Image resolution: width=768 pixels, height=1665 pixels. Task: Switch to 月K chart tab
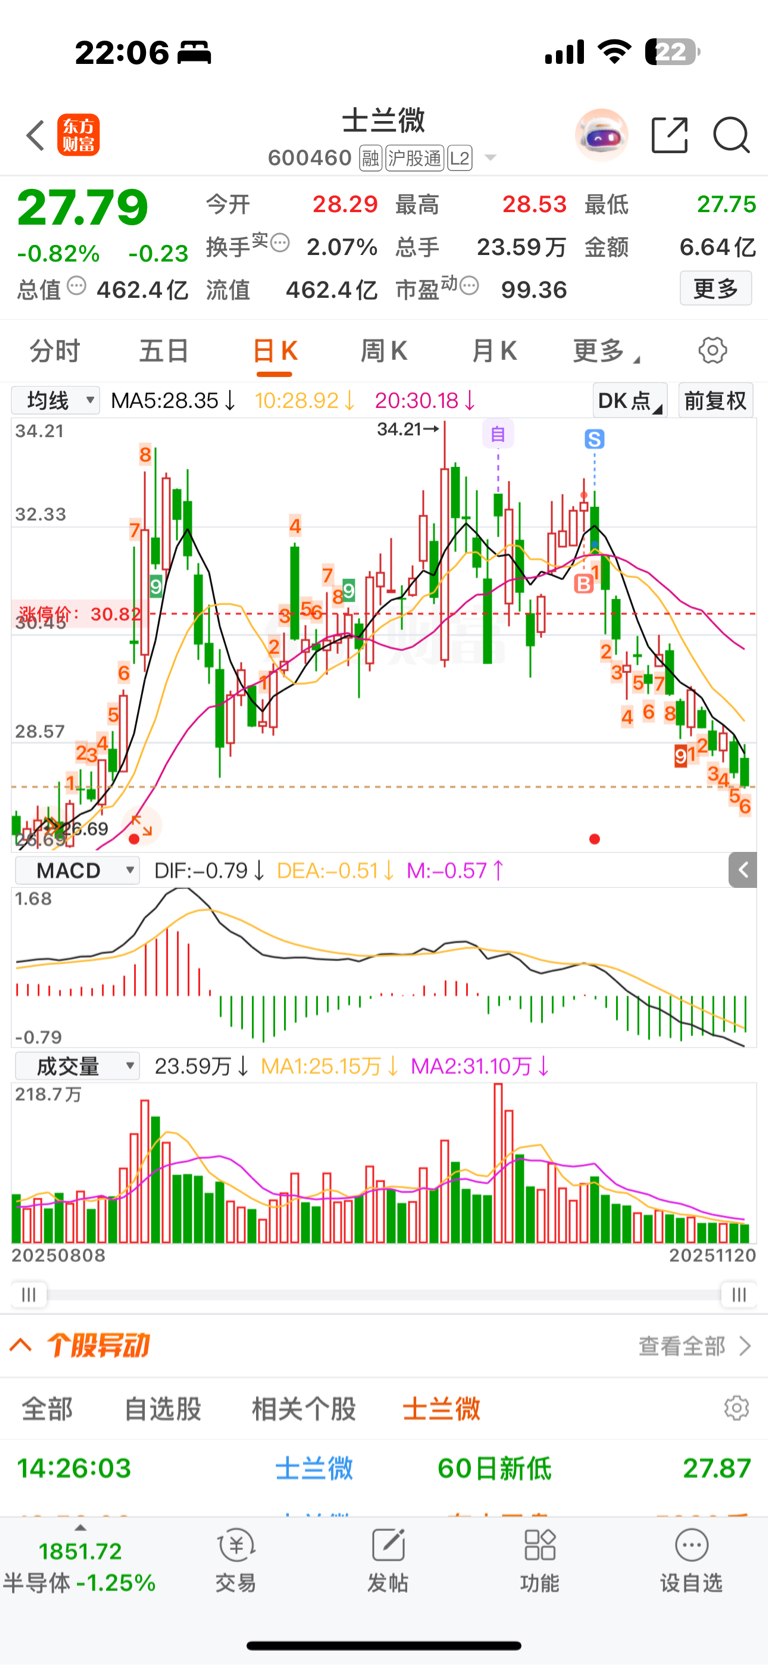tap(494, 351)
